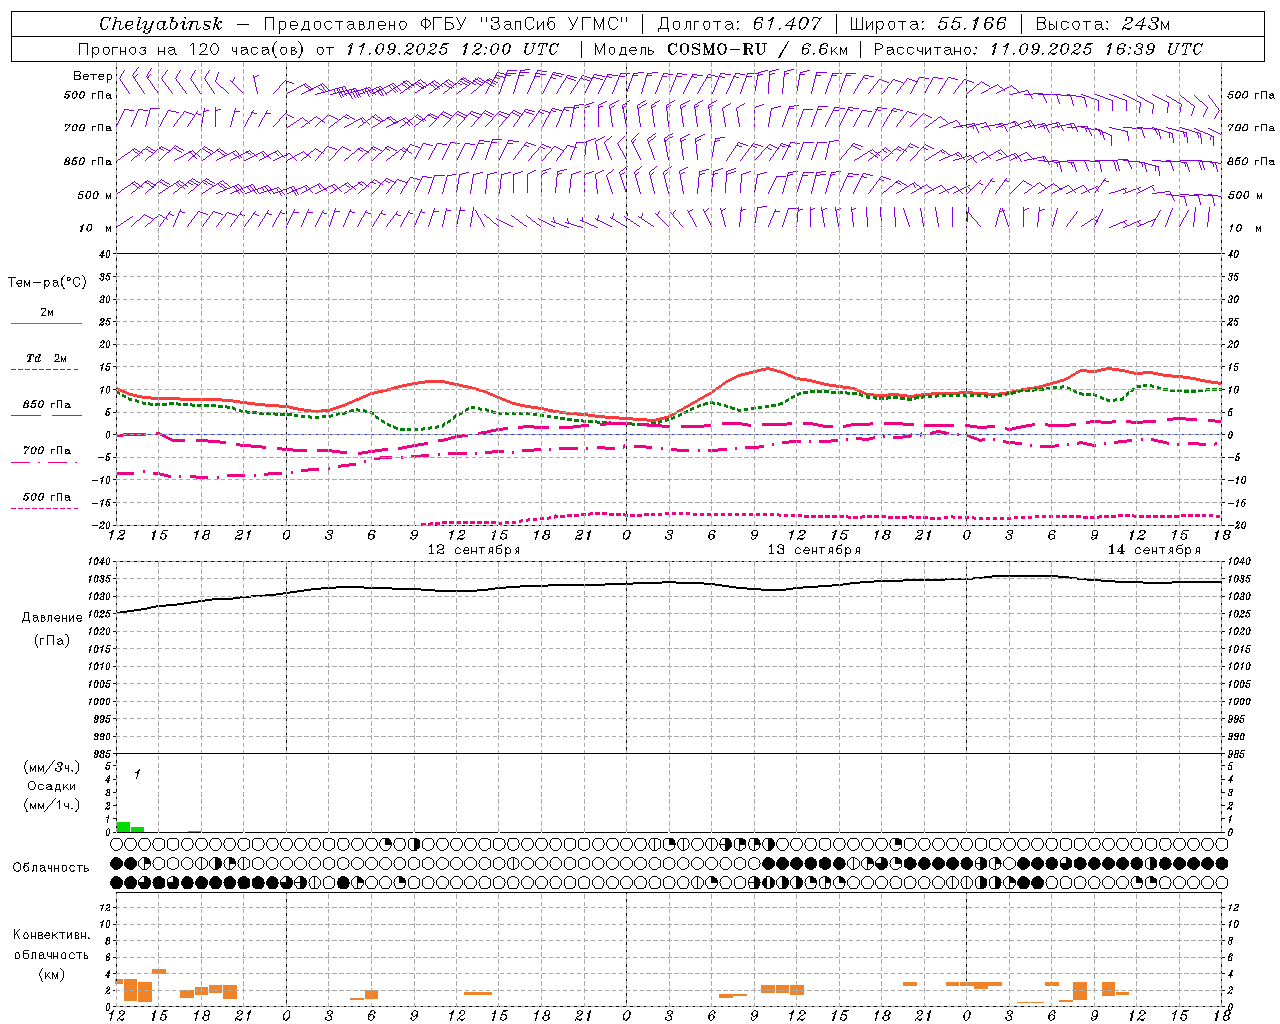The image size is (1280, 1024).
Task: Click the 850 гПа temperature legend entry
Action: (x=47, y=405)
